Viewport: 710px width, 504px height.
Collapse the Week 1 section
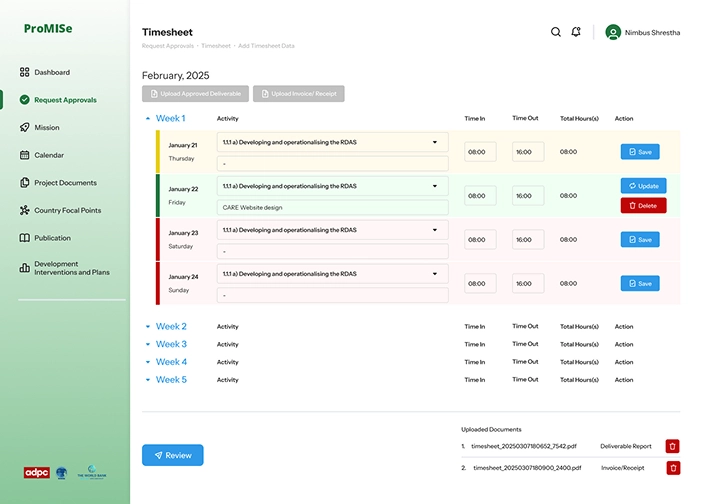point(148,118)
